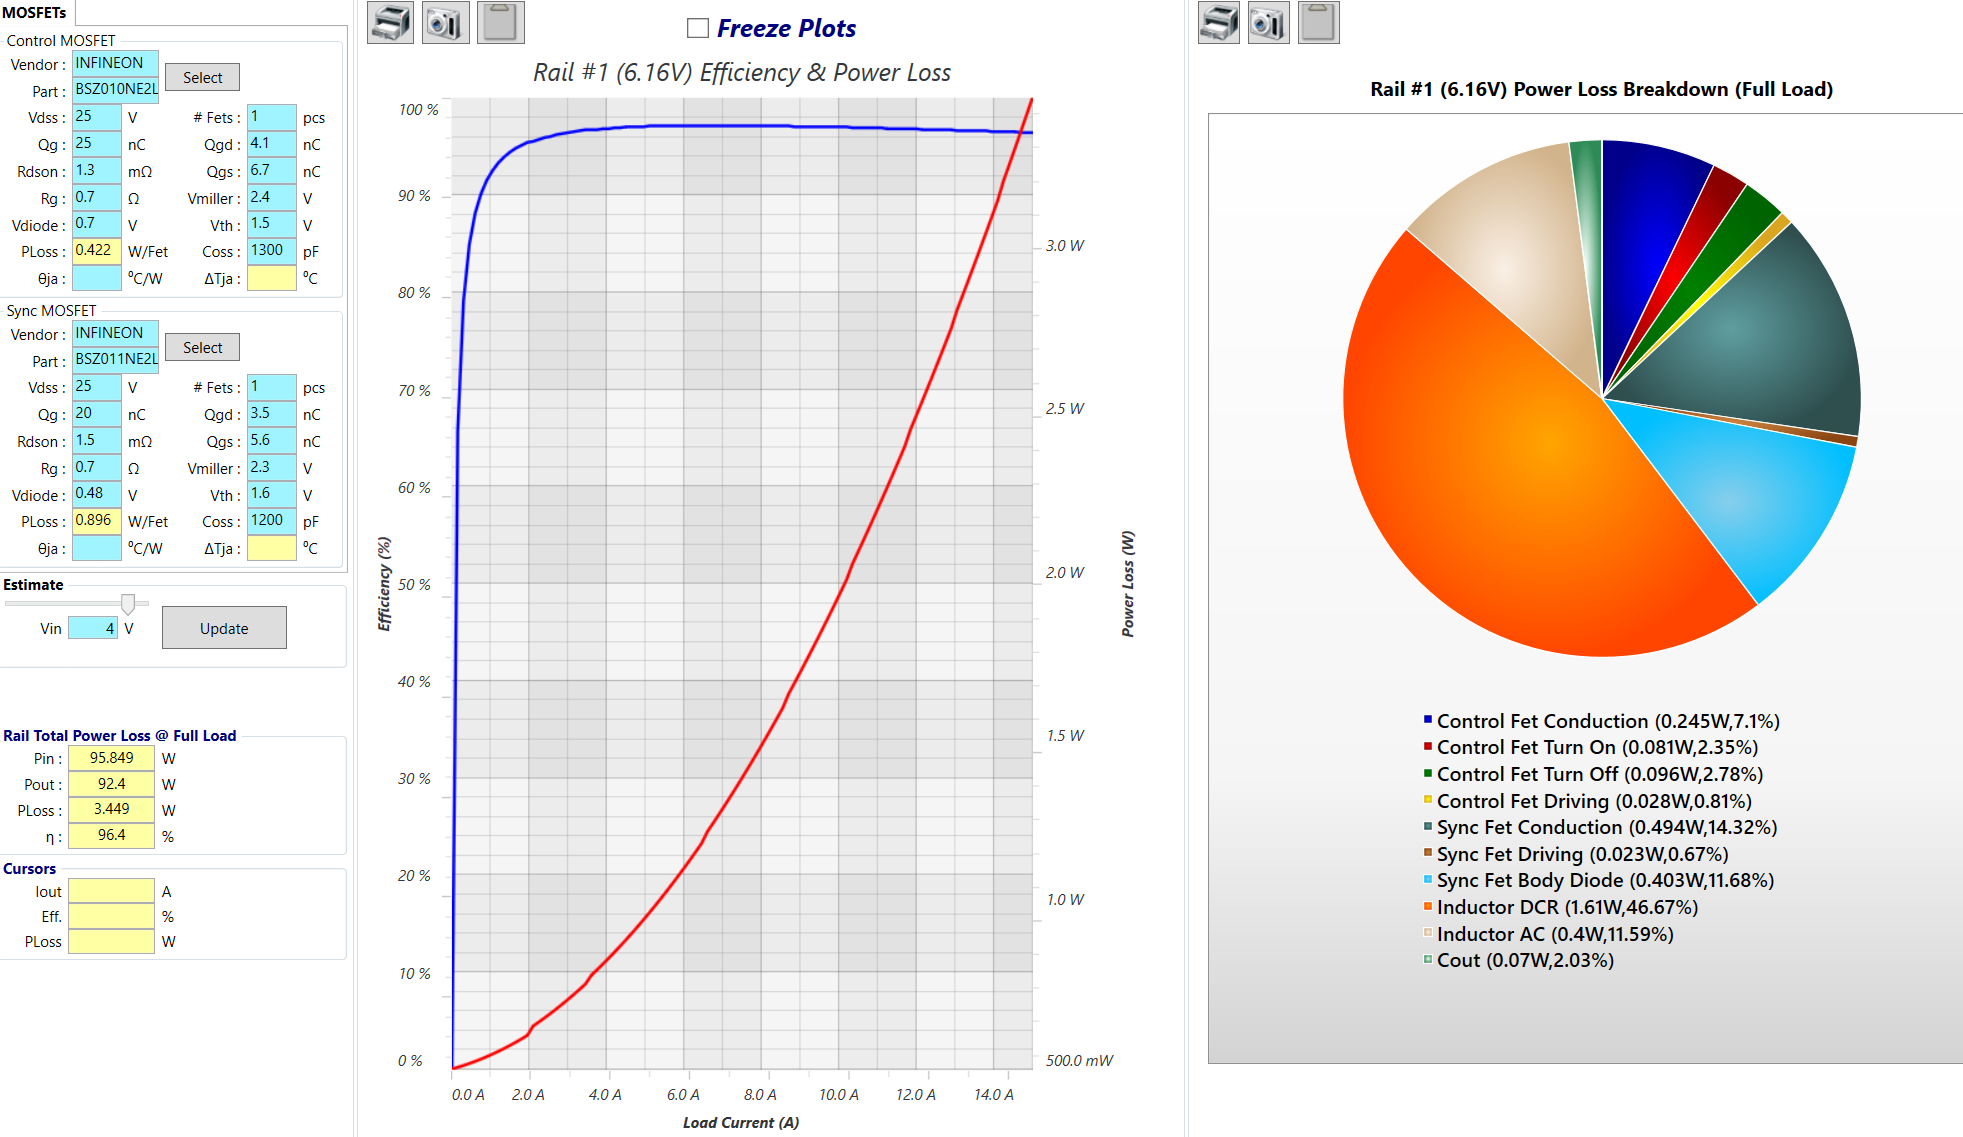
Task: Click the Cursors Iout field
Action: [x=111, y=891]
